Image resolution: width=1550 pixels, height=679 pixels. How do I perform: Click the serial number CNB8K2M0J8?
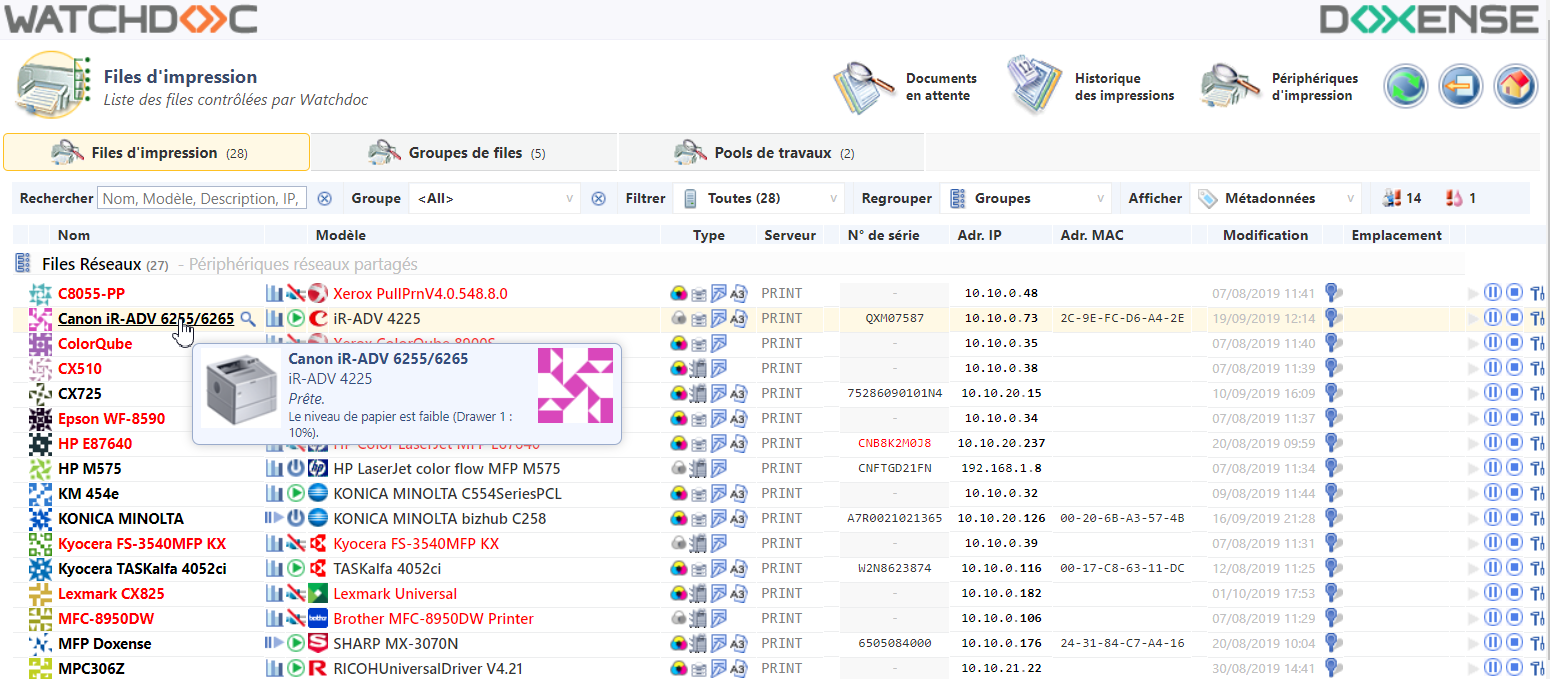[894, 444]
